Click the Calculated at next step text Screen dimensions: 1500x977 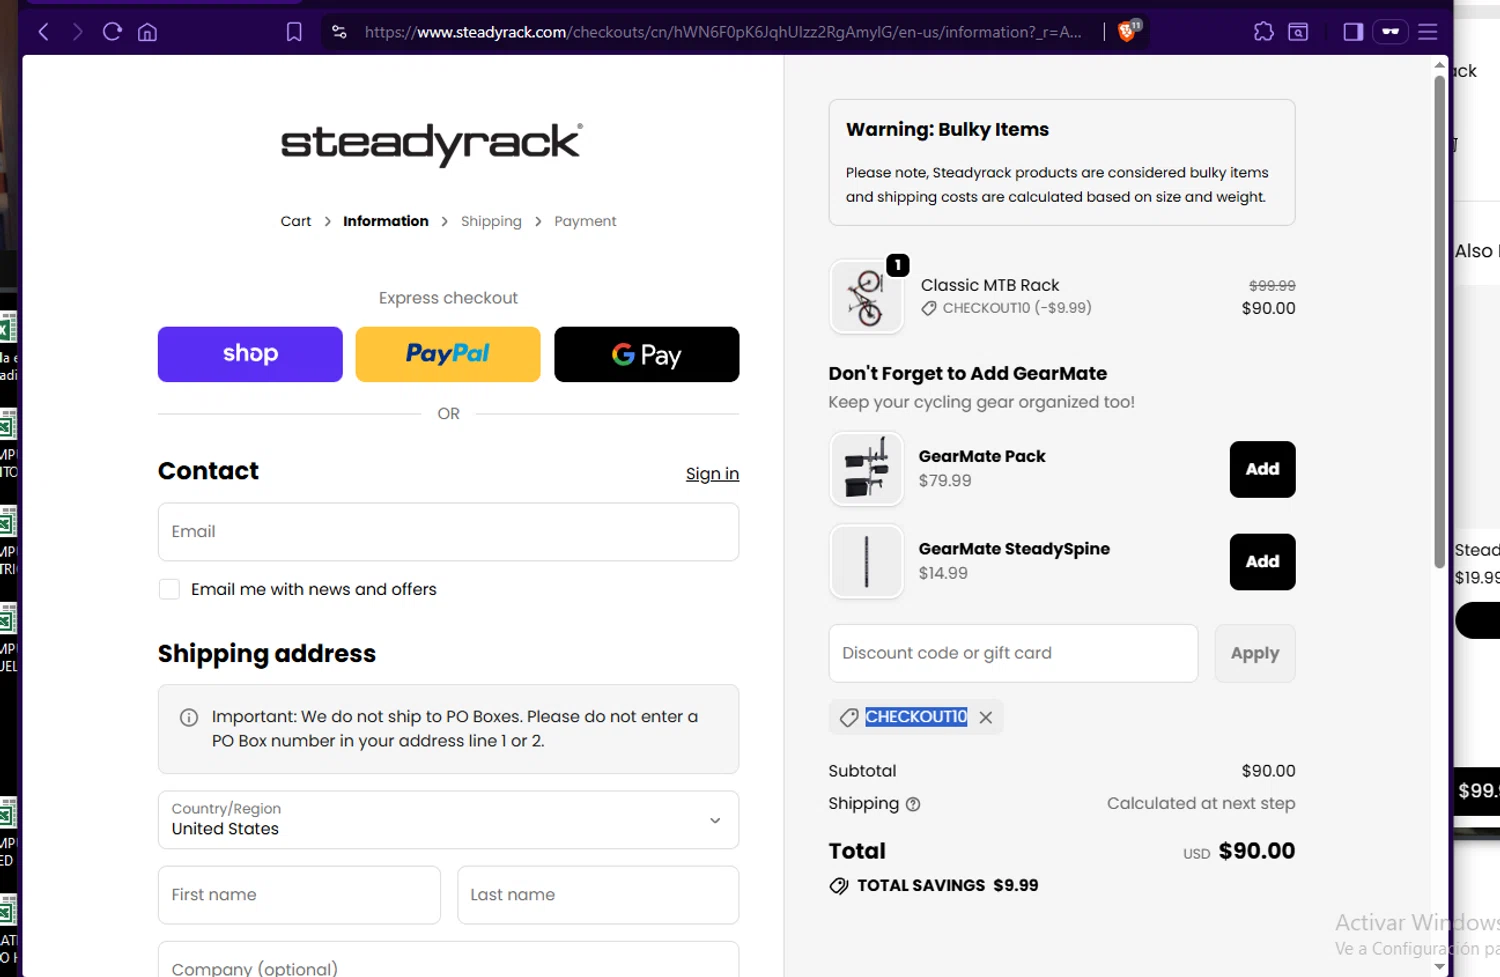[1201, 803]
